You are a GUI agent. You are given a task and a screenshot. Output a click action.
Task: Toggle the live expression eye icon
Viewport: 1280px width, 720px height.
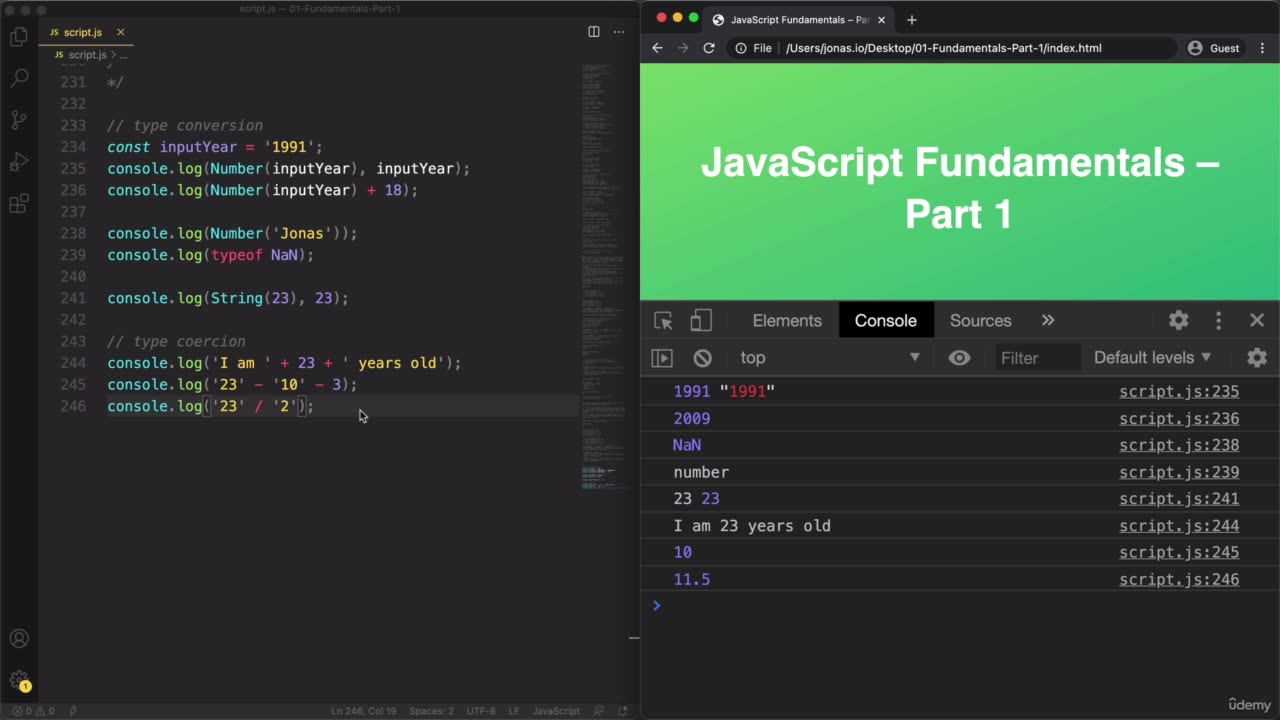pos(959,358)
